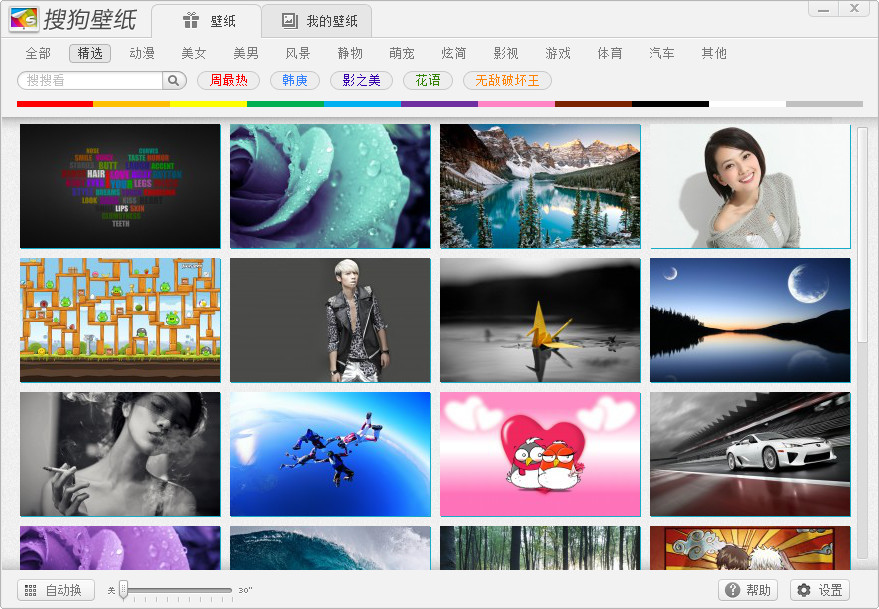879x609 pixels.
Task: Filter wallpapers by pink color
Action: click(516, 104)
